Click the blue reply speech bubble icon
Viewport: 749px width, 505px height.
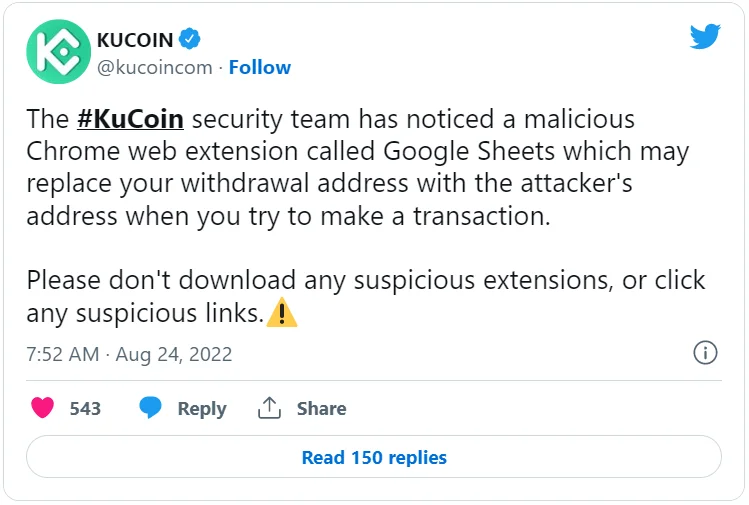(150, 408)
